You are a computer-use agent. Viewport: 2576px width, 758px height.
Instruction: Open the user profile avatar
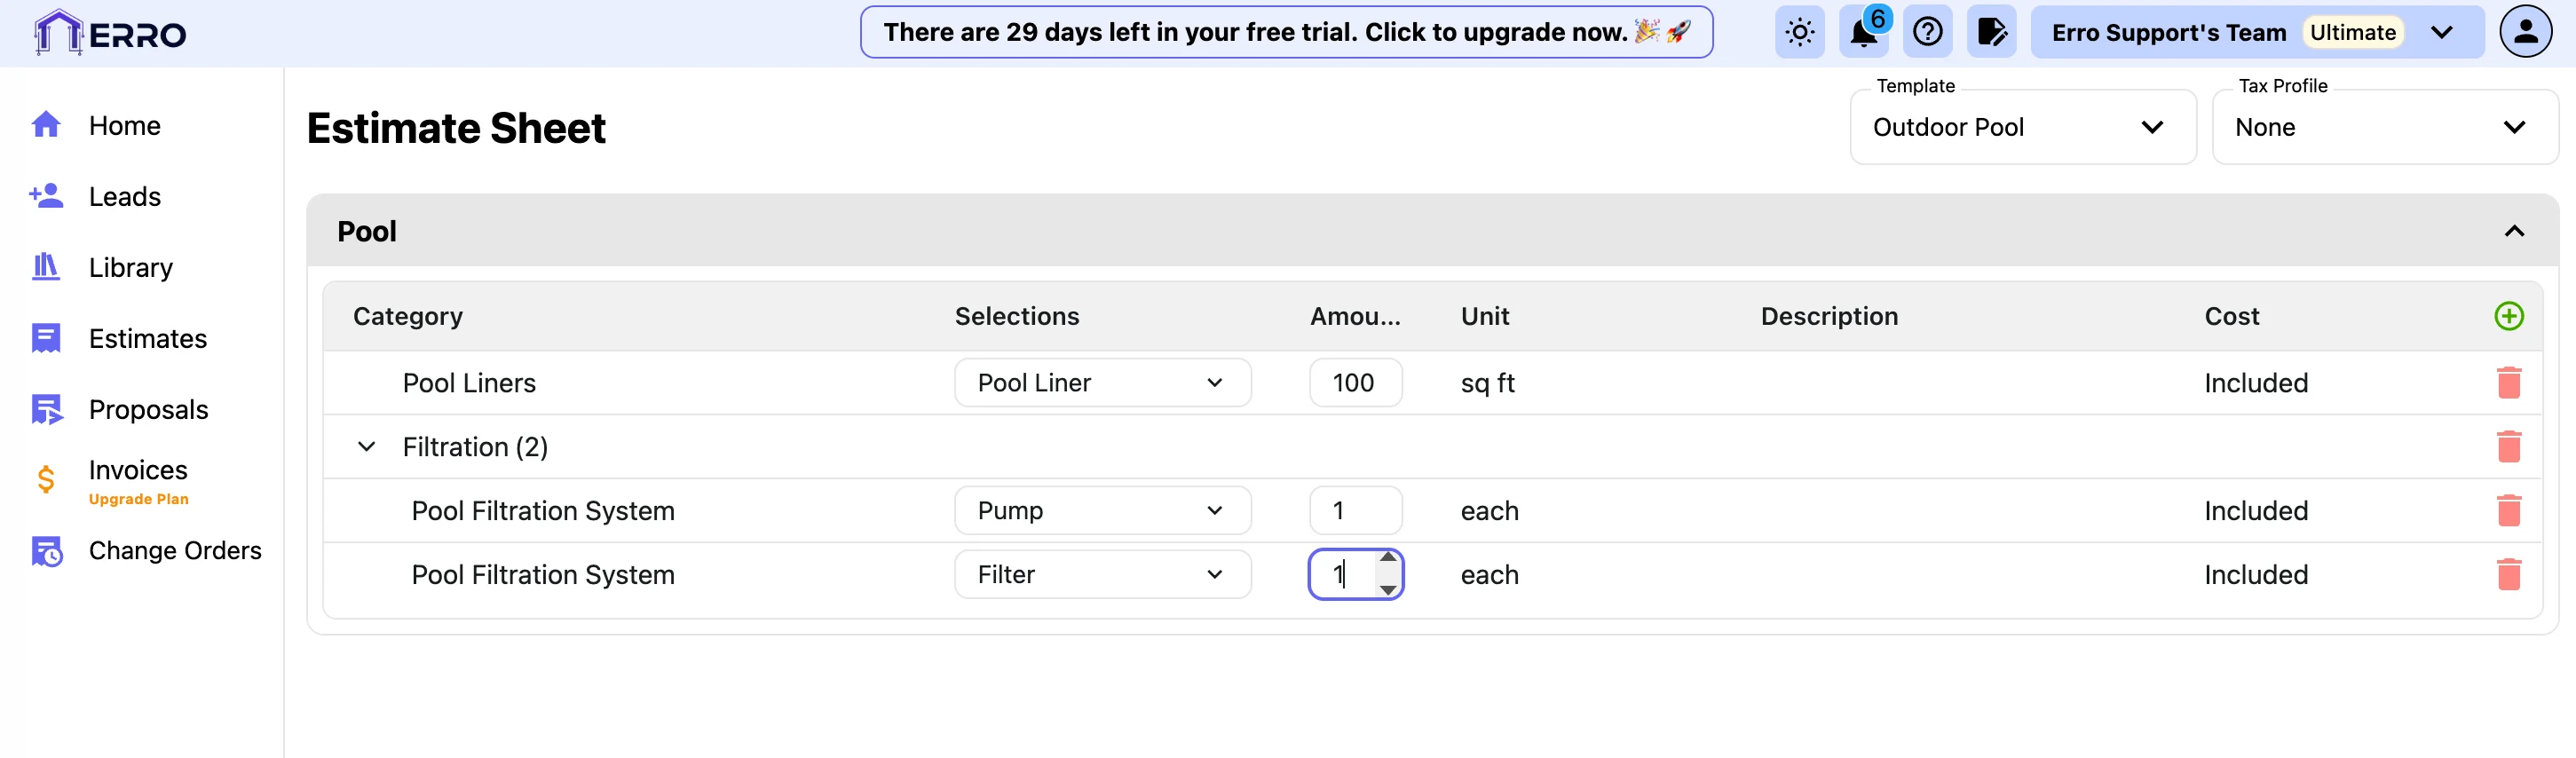[x=2525, y=33]
